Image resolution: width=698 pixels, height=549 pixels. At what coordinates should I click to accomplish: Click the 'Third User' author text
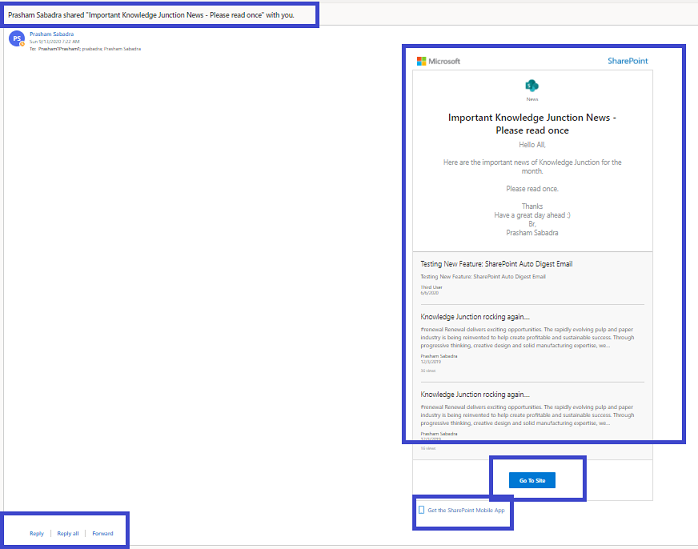[x=431, y=287]
